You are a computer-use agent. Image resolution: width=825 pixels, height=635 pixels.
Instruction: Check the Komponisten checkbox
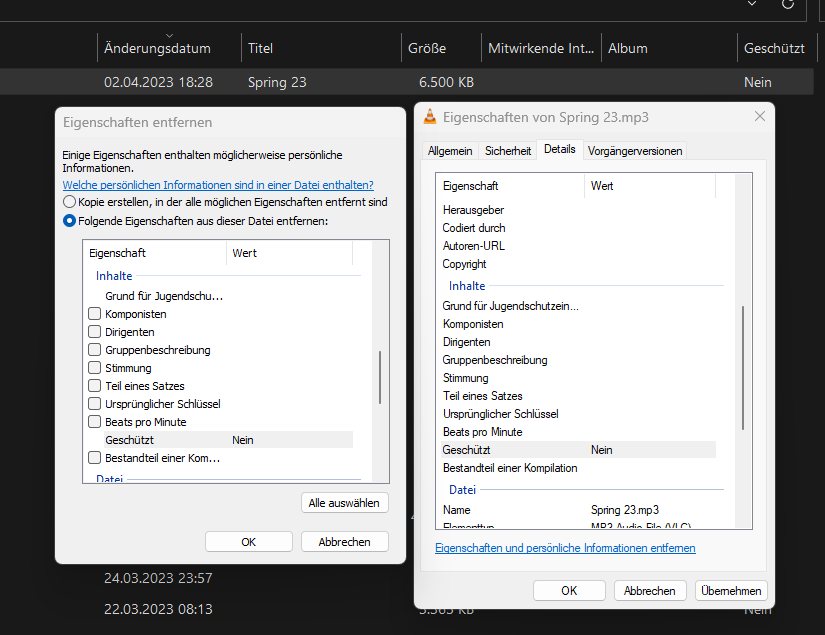[x=95, y=314]
